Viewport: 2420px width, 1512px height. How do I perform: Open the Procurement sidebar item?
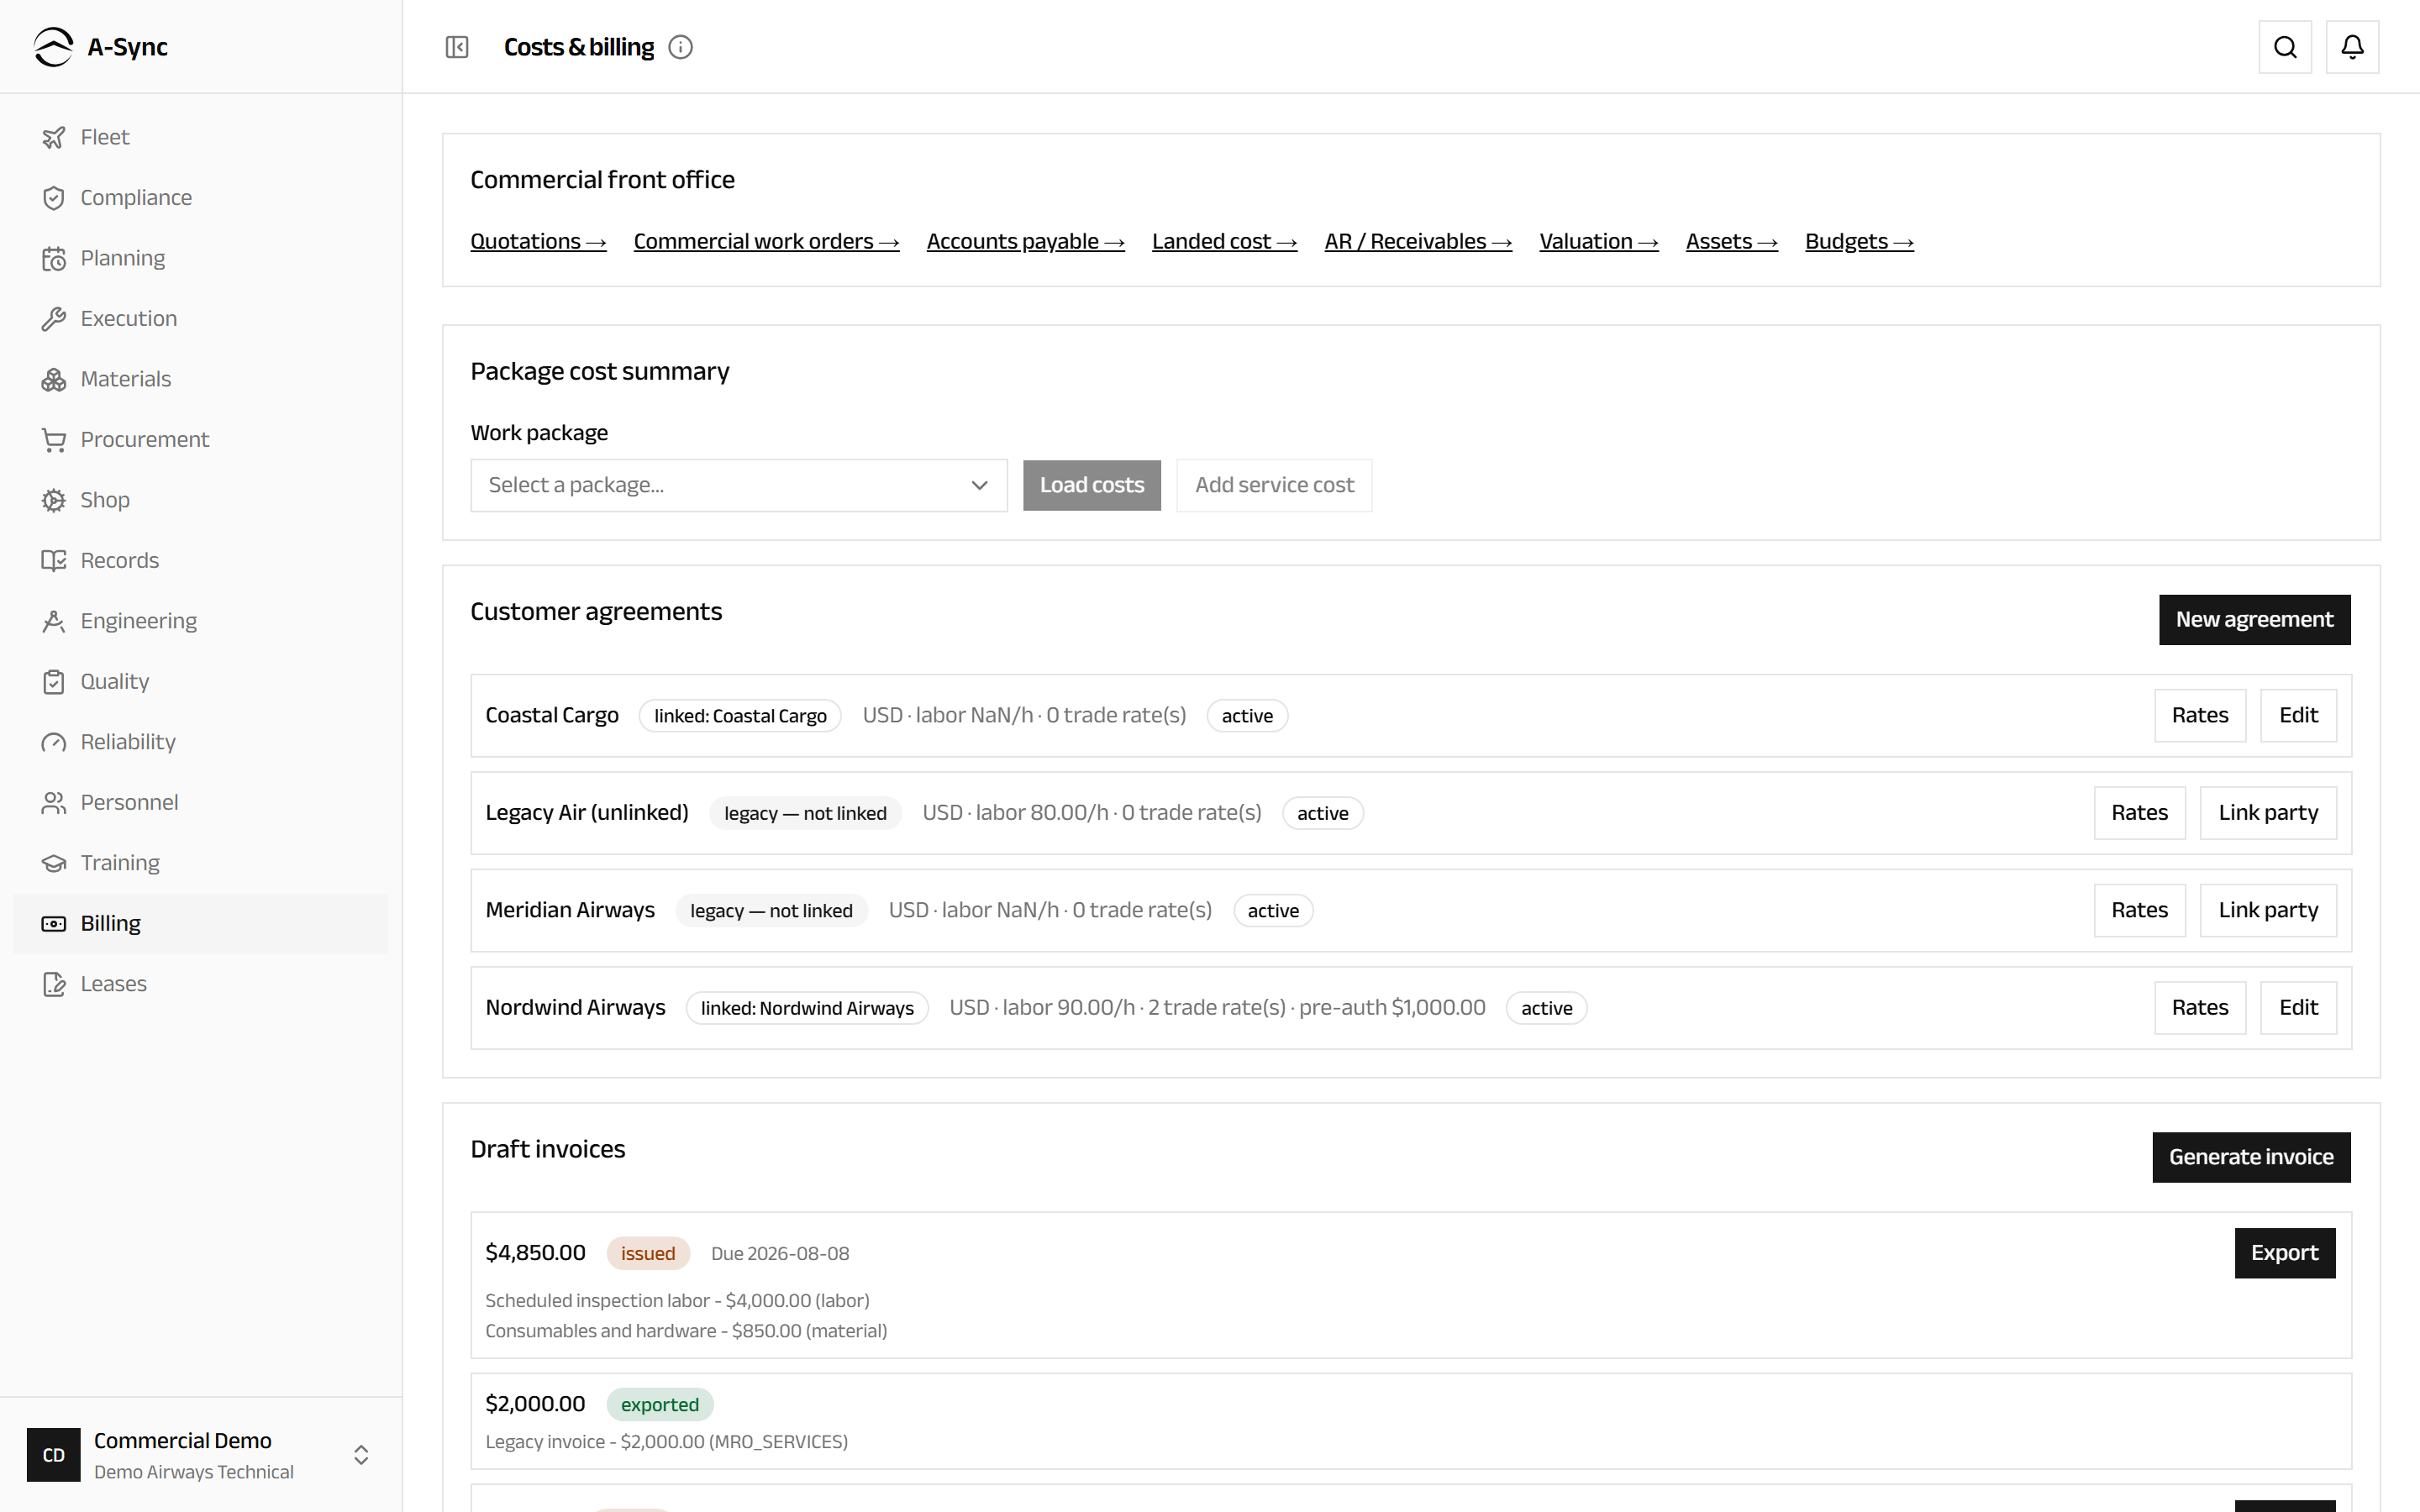(x=201, y=440)
